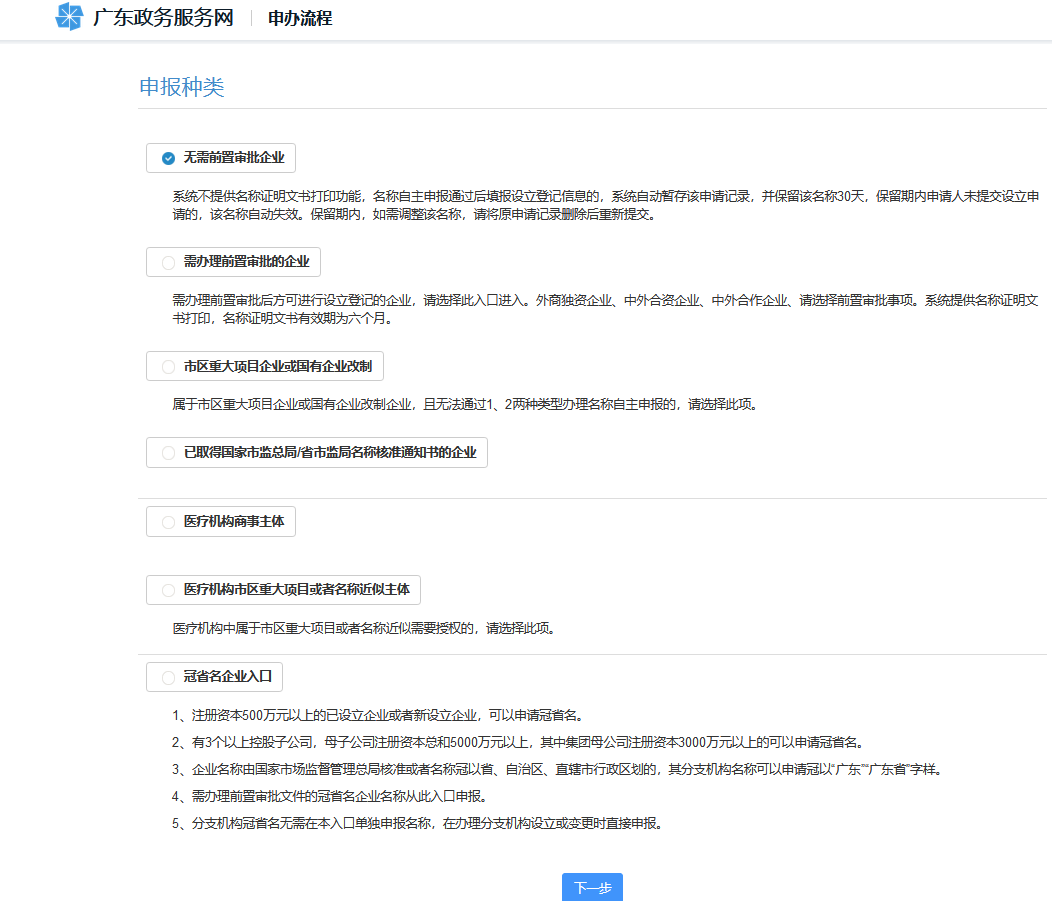Select the 冠省名企业入口 option
Screen dimensions: 1052x901
(x=166, y=677)
